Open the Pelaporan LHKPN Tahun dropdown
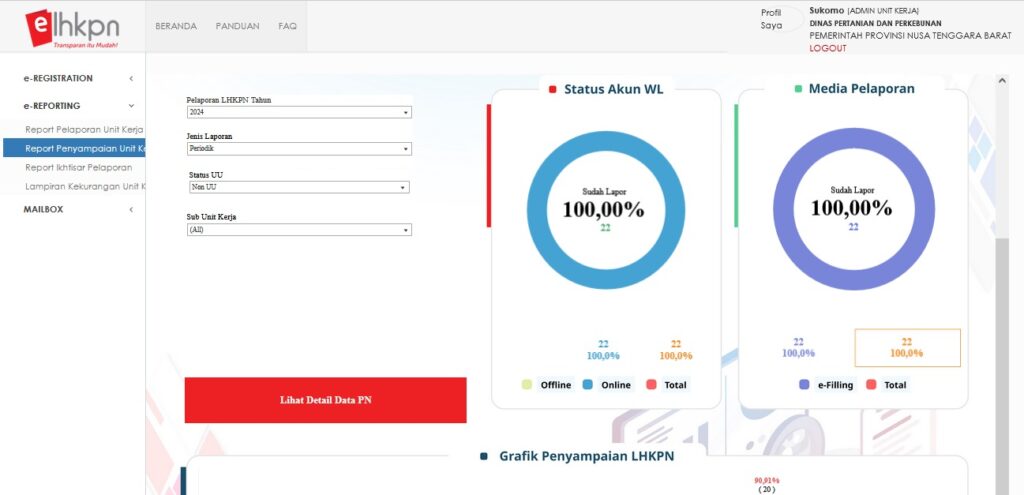 click(x=299, y=113)
